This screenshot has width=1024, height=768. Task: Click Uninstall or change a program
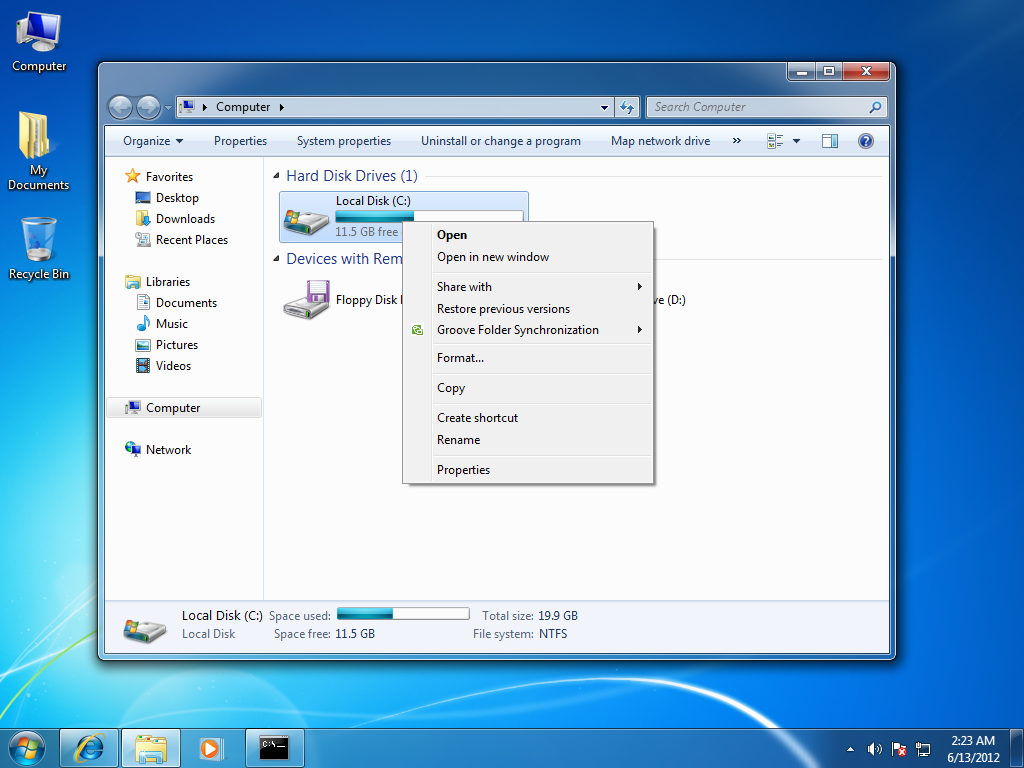[x=500, y=140]
